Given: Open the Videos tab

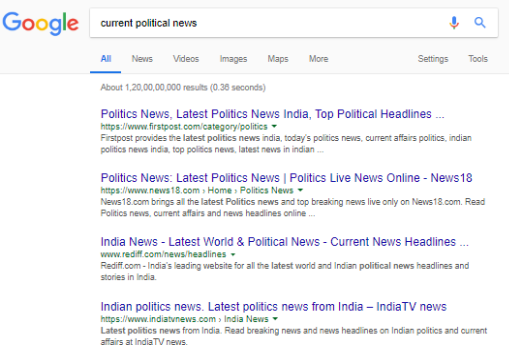Looking at the screenshot, I should pos(186,59).
